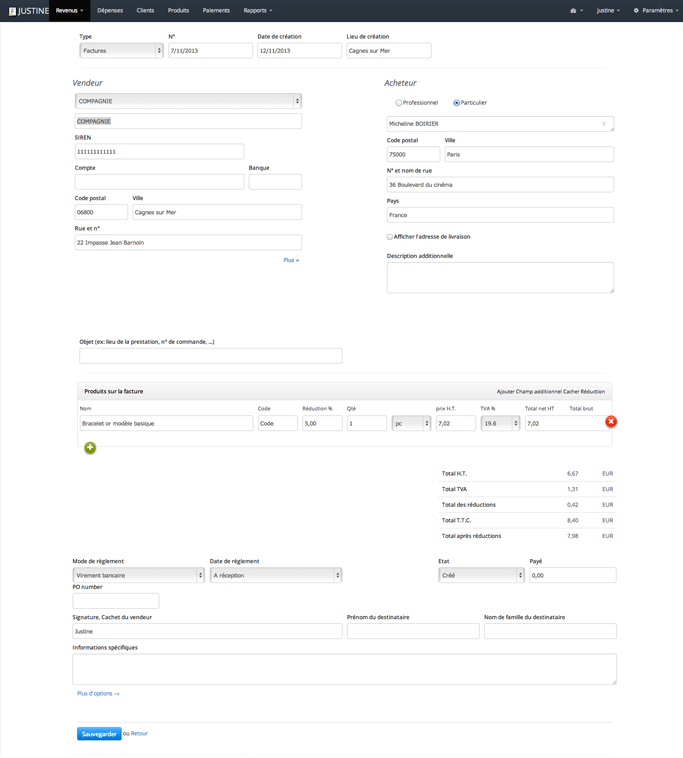
Task: Open the TVA % 19.6 dropdown
Action: [x=500, y=423]
